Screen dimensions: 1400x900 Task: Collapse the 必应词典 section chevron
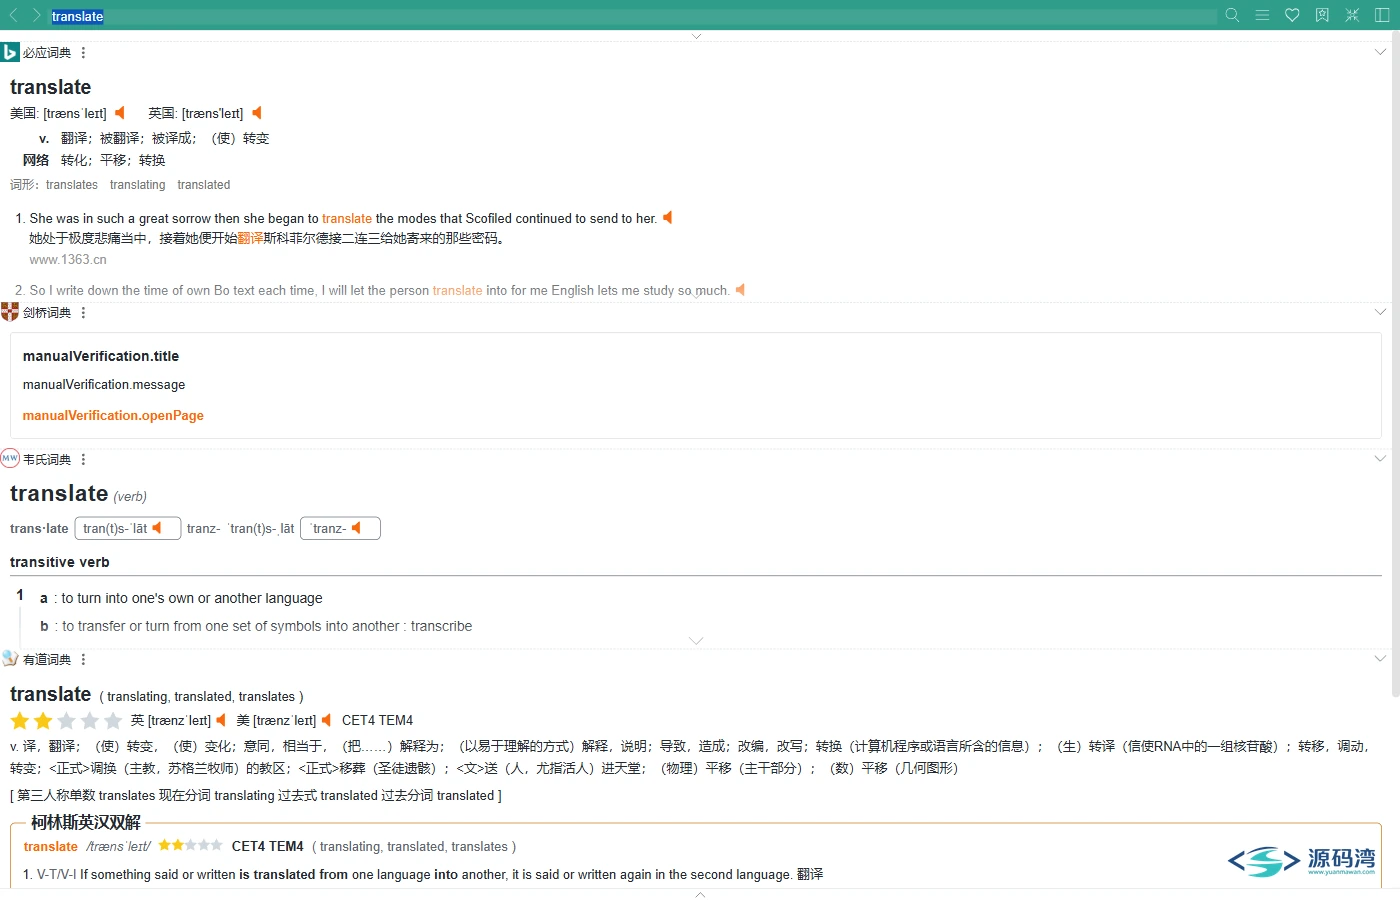click(1380, 52)
